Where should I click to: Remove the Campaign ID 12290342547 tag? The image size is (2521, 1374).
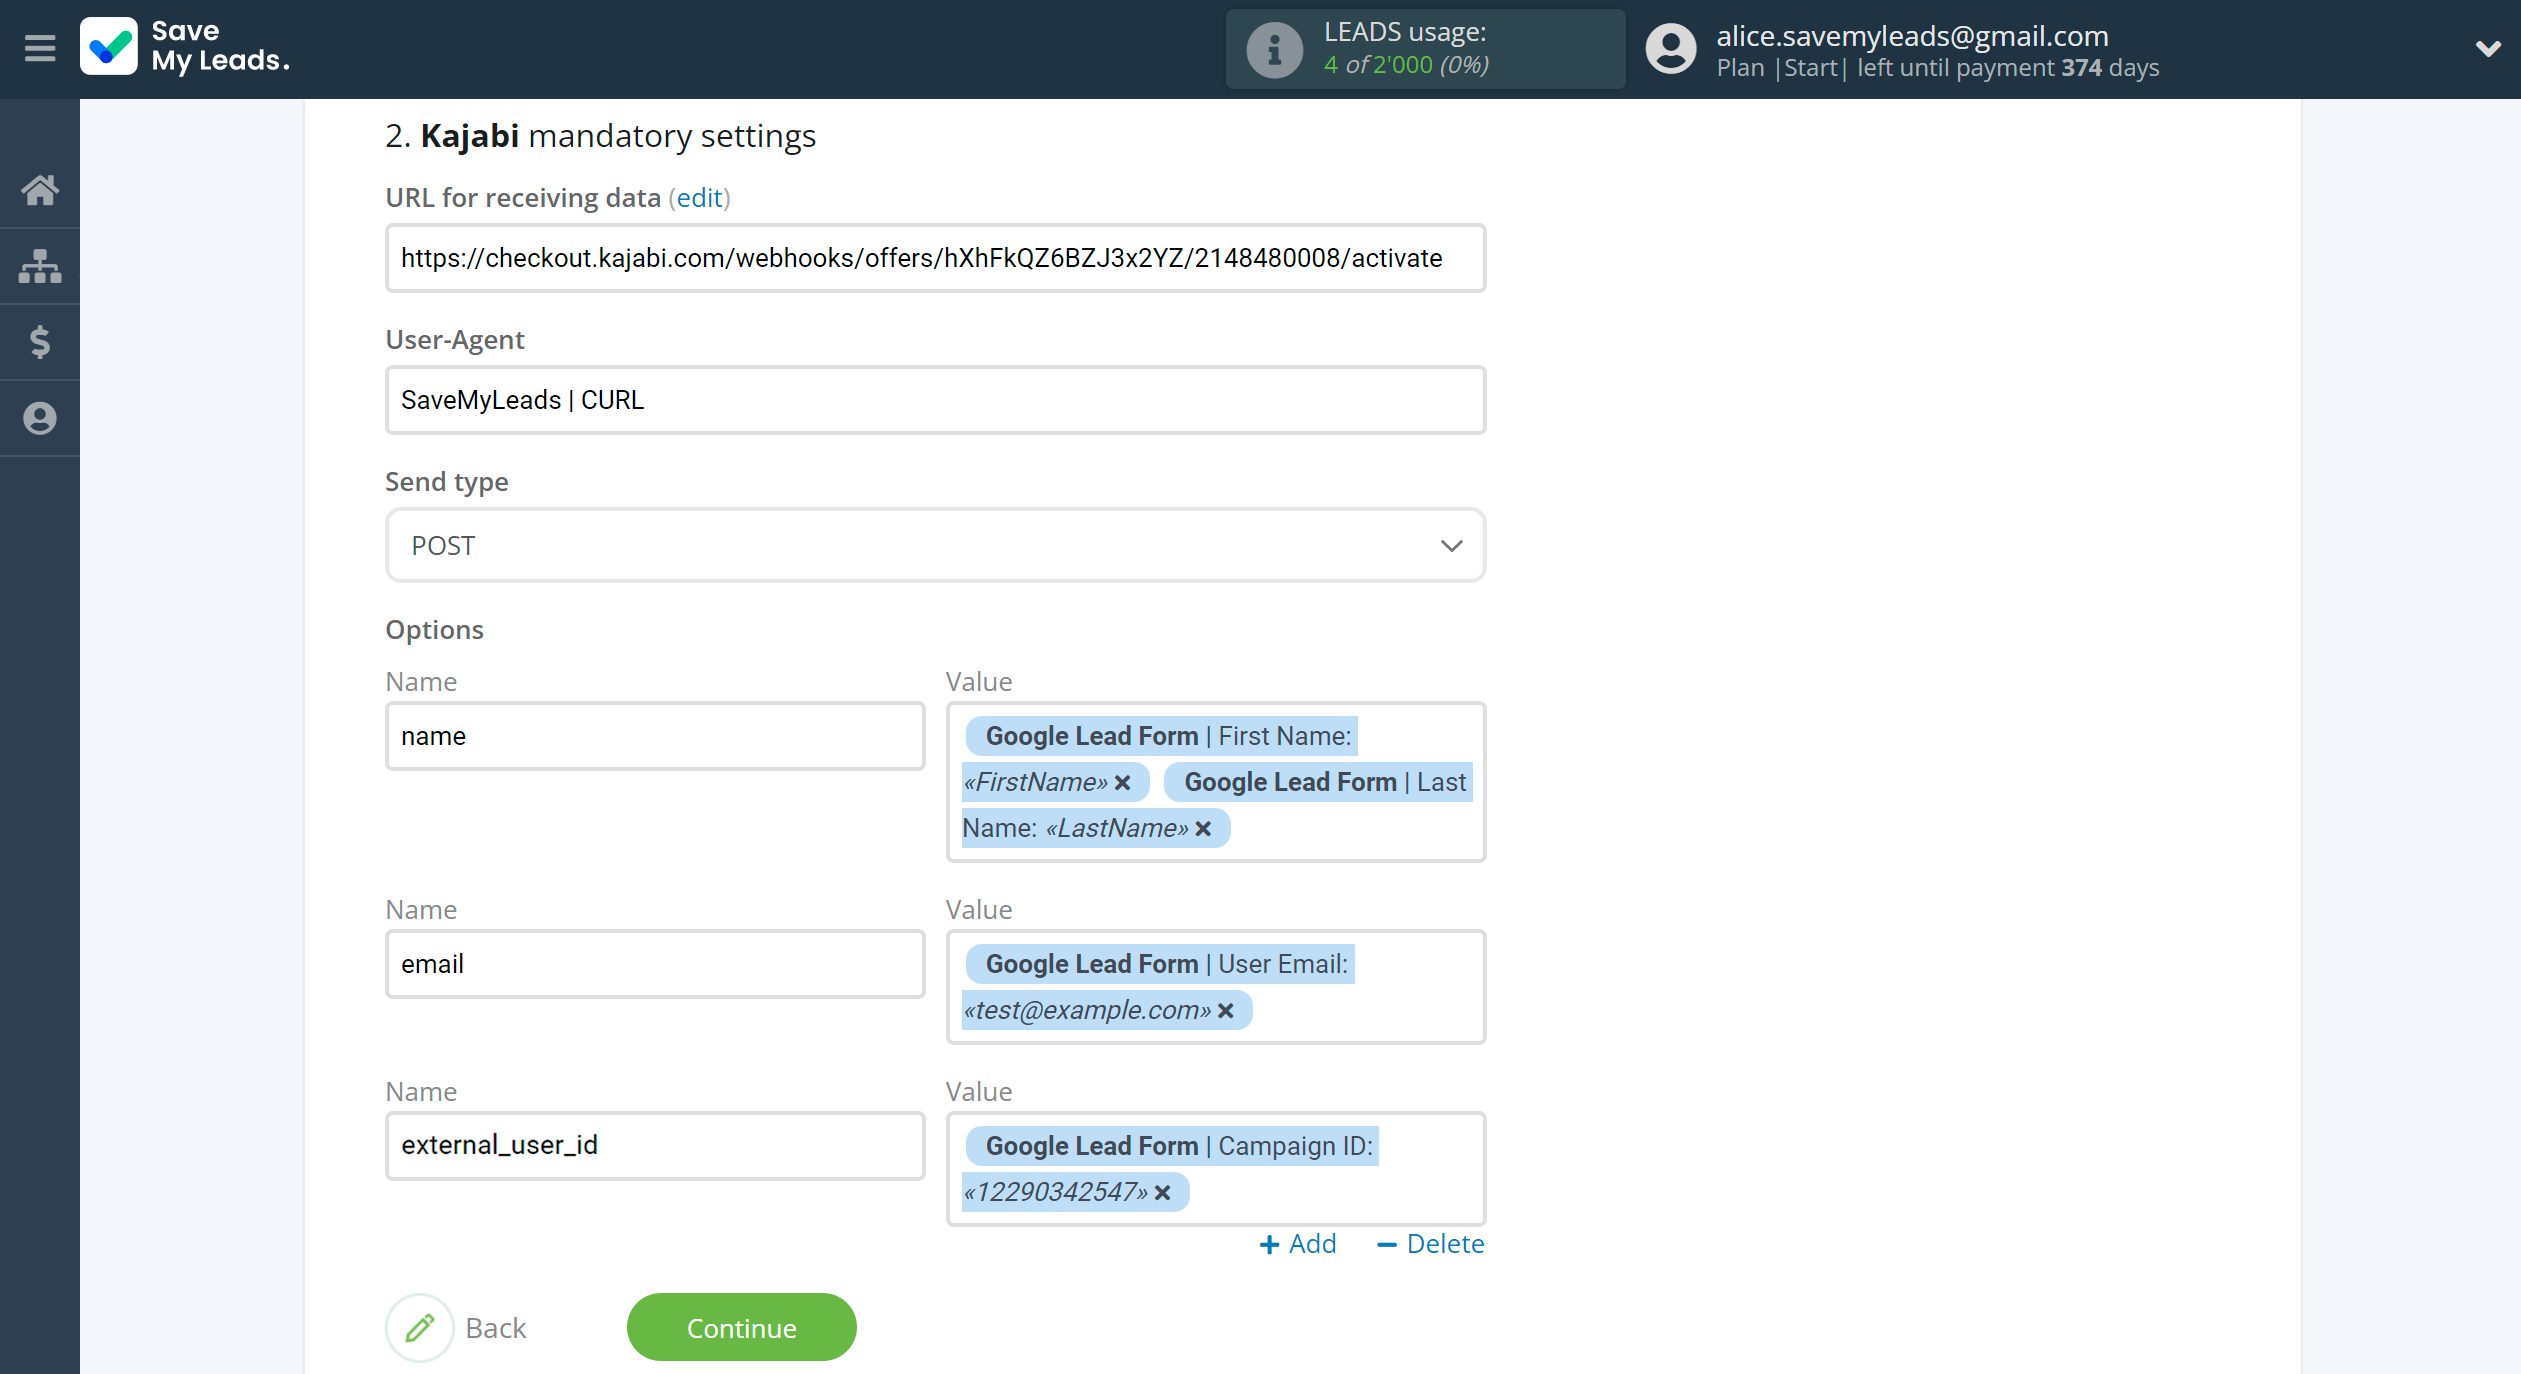(x=1163, y=1192)
